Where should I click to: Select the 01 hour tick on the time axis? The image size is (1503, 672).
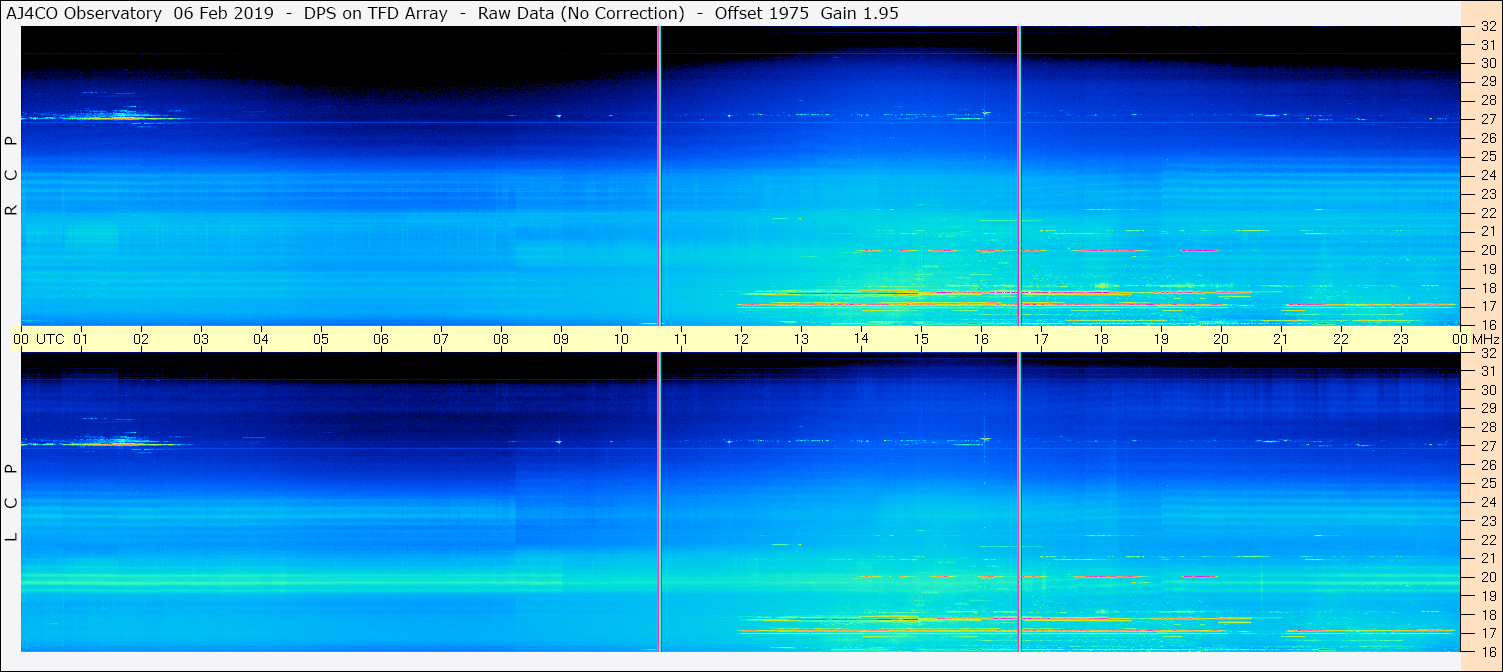pyautogui.click(x=81, y=339)
